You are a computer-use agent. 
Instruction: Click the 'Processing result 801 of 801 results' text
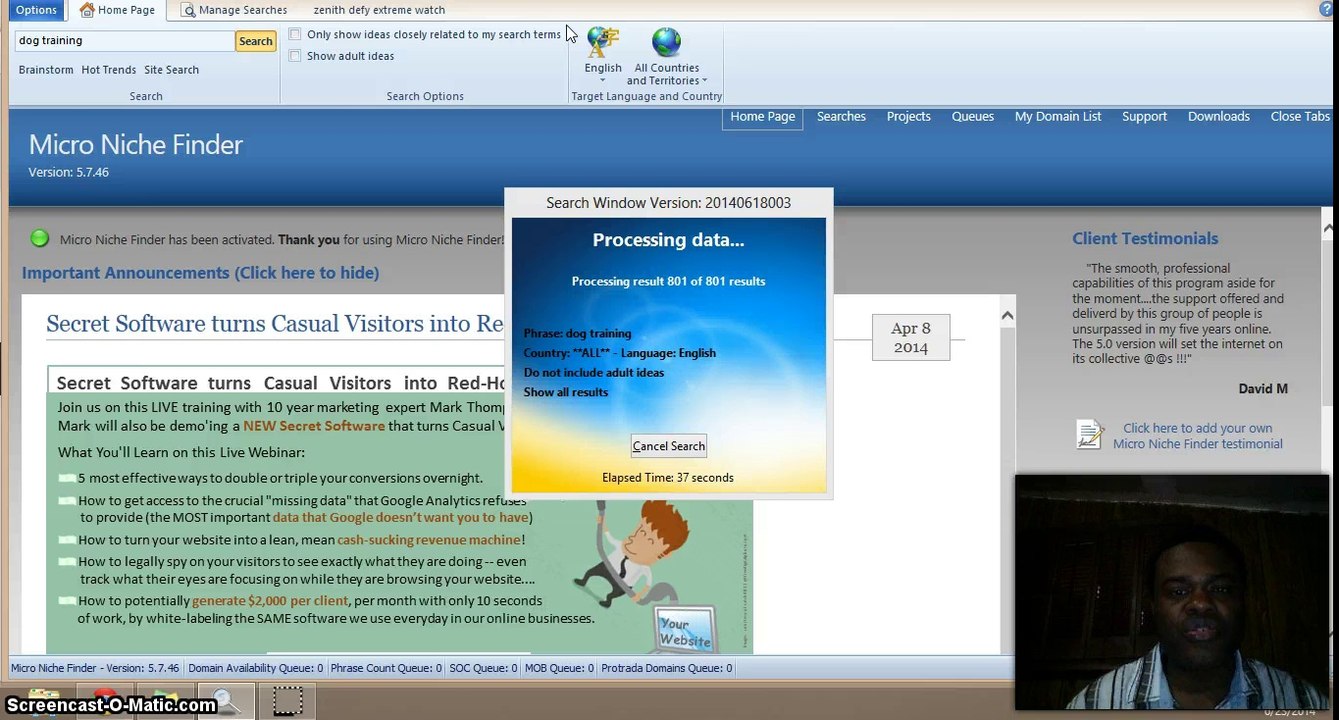pyautogui.click(x=668, y=282)
